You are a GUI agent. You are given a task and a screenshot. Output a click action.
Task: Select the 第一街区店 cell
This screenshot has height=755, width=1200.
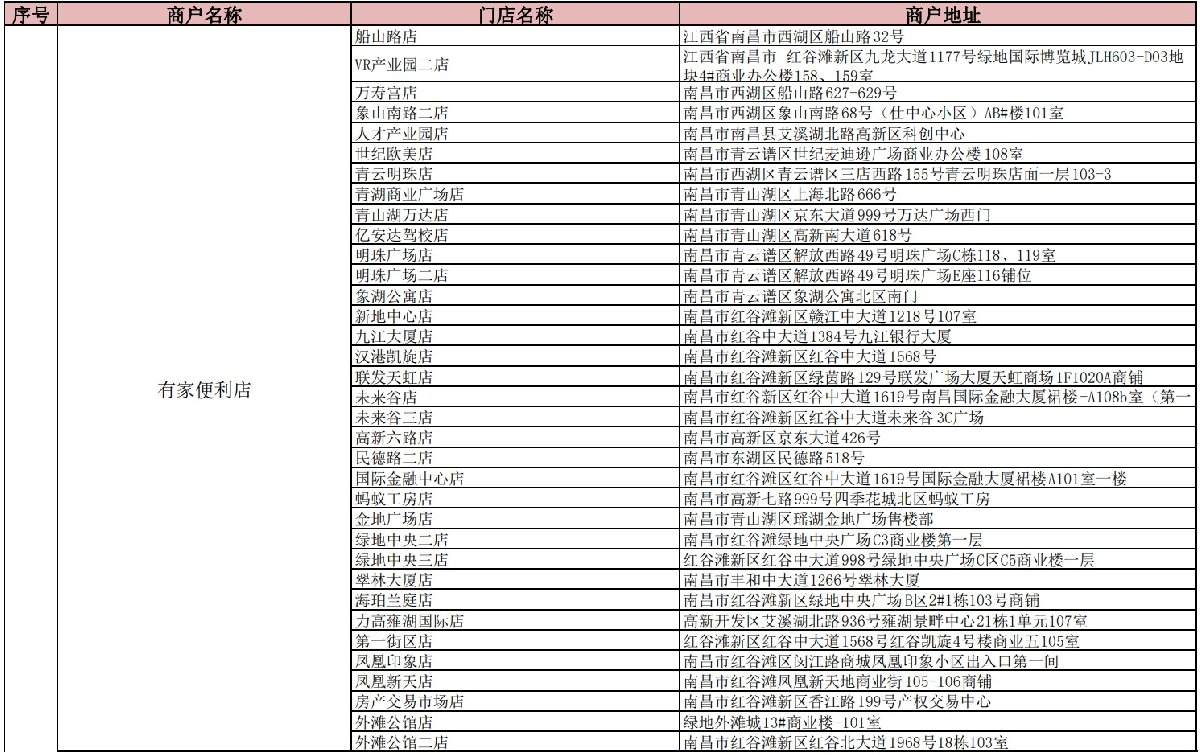pyautogui.click(x=515, y=640)
